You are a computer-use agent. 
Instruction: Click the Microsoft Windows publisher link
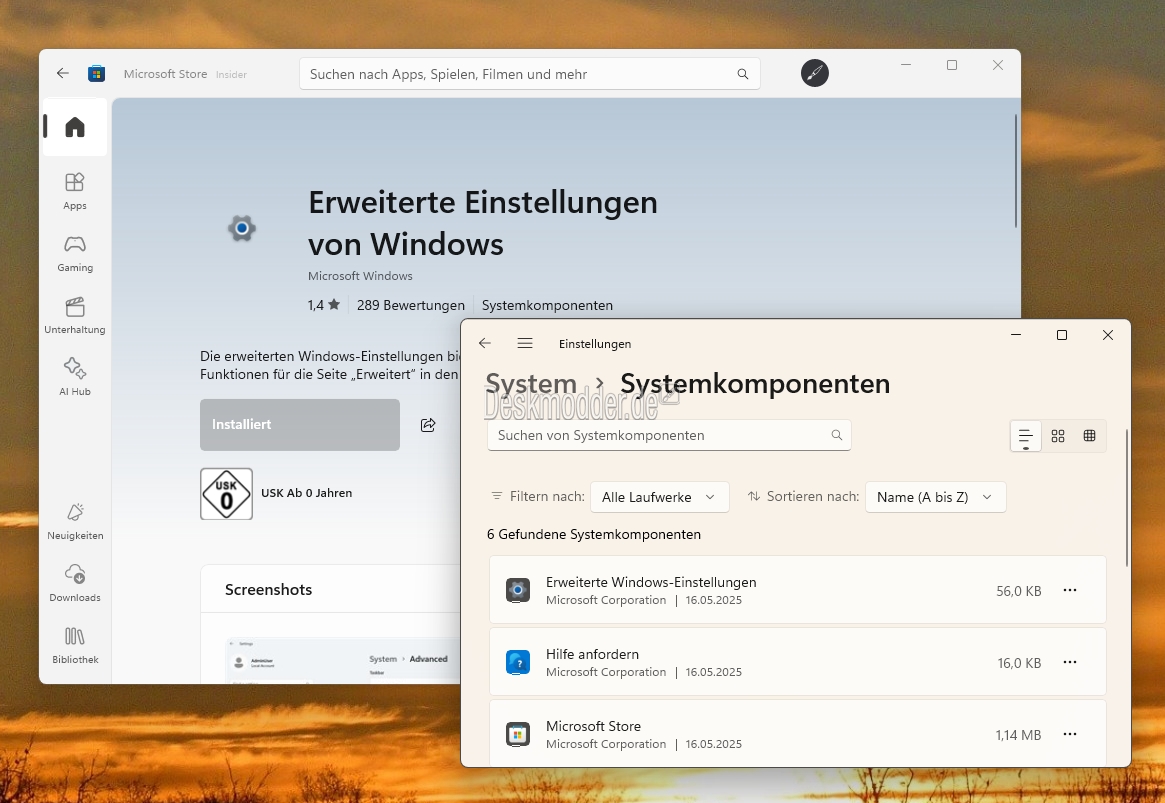pyautogui.click(x=360, y=276)
